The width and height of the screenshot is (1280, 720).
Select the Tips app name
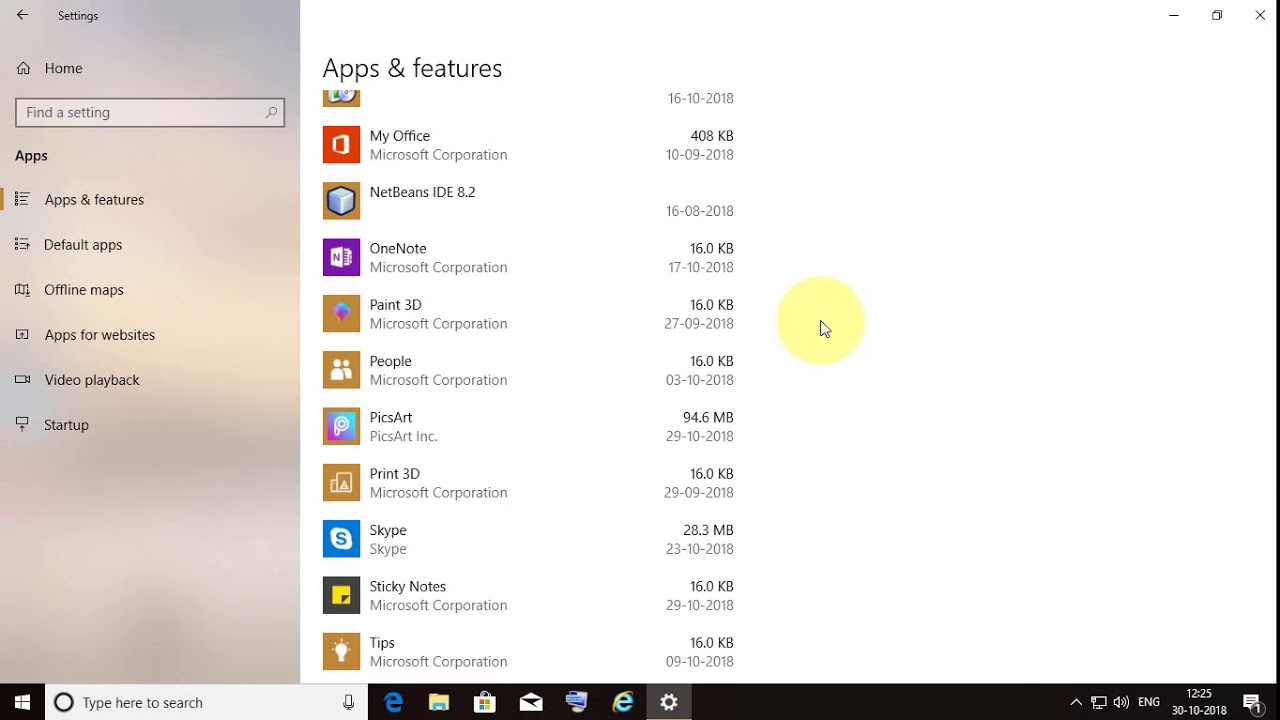(382, 642)
